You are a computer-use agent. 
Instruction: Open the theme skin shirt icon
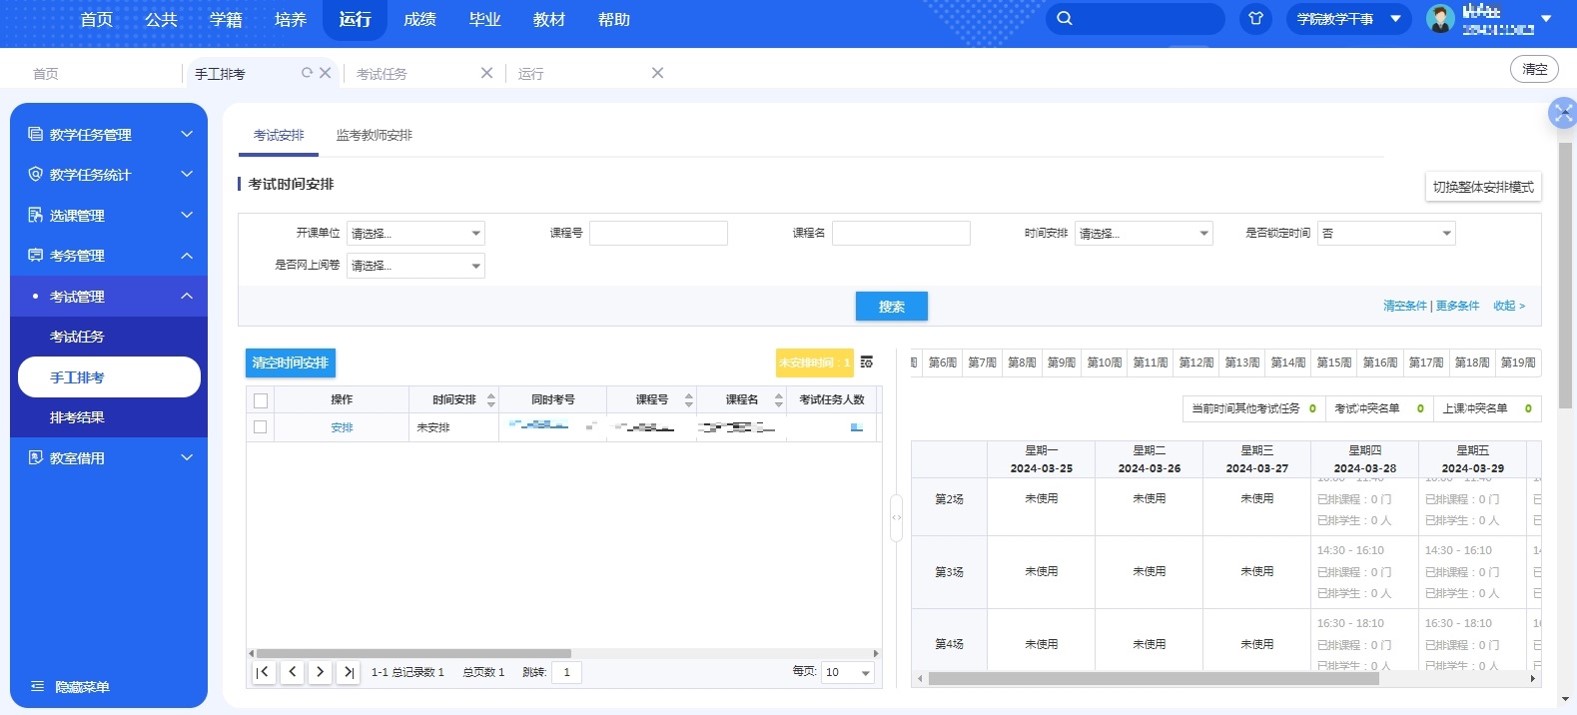point(1256,18)
